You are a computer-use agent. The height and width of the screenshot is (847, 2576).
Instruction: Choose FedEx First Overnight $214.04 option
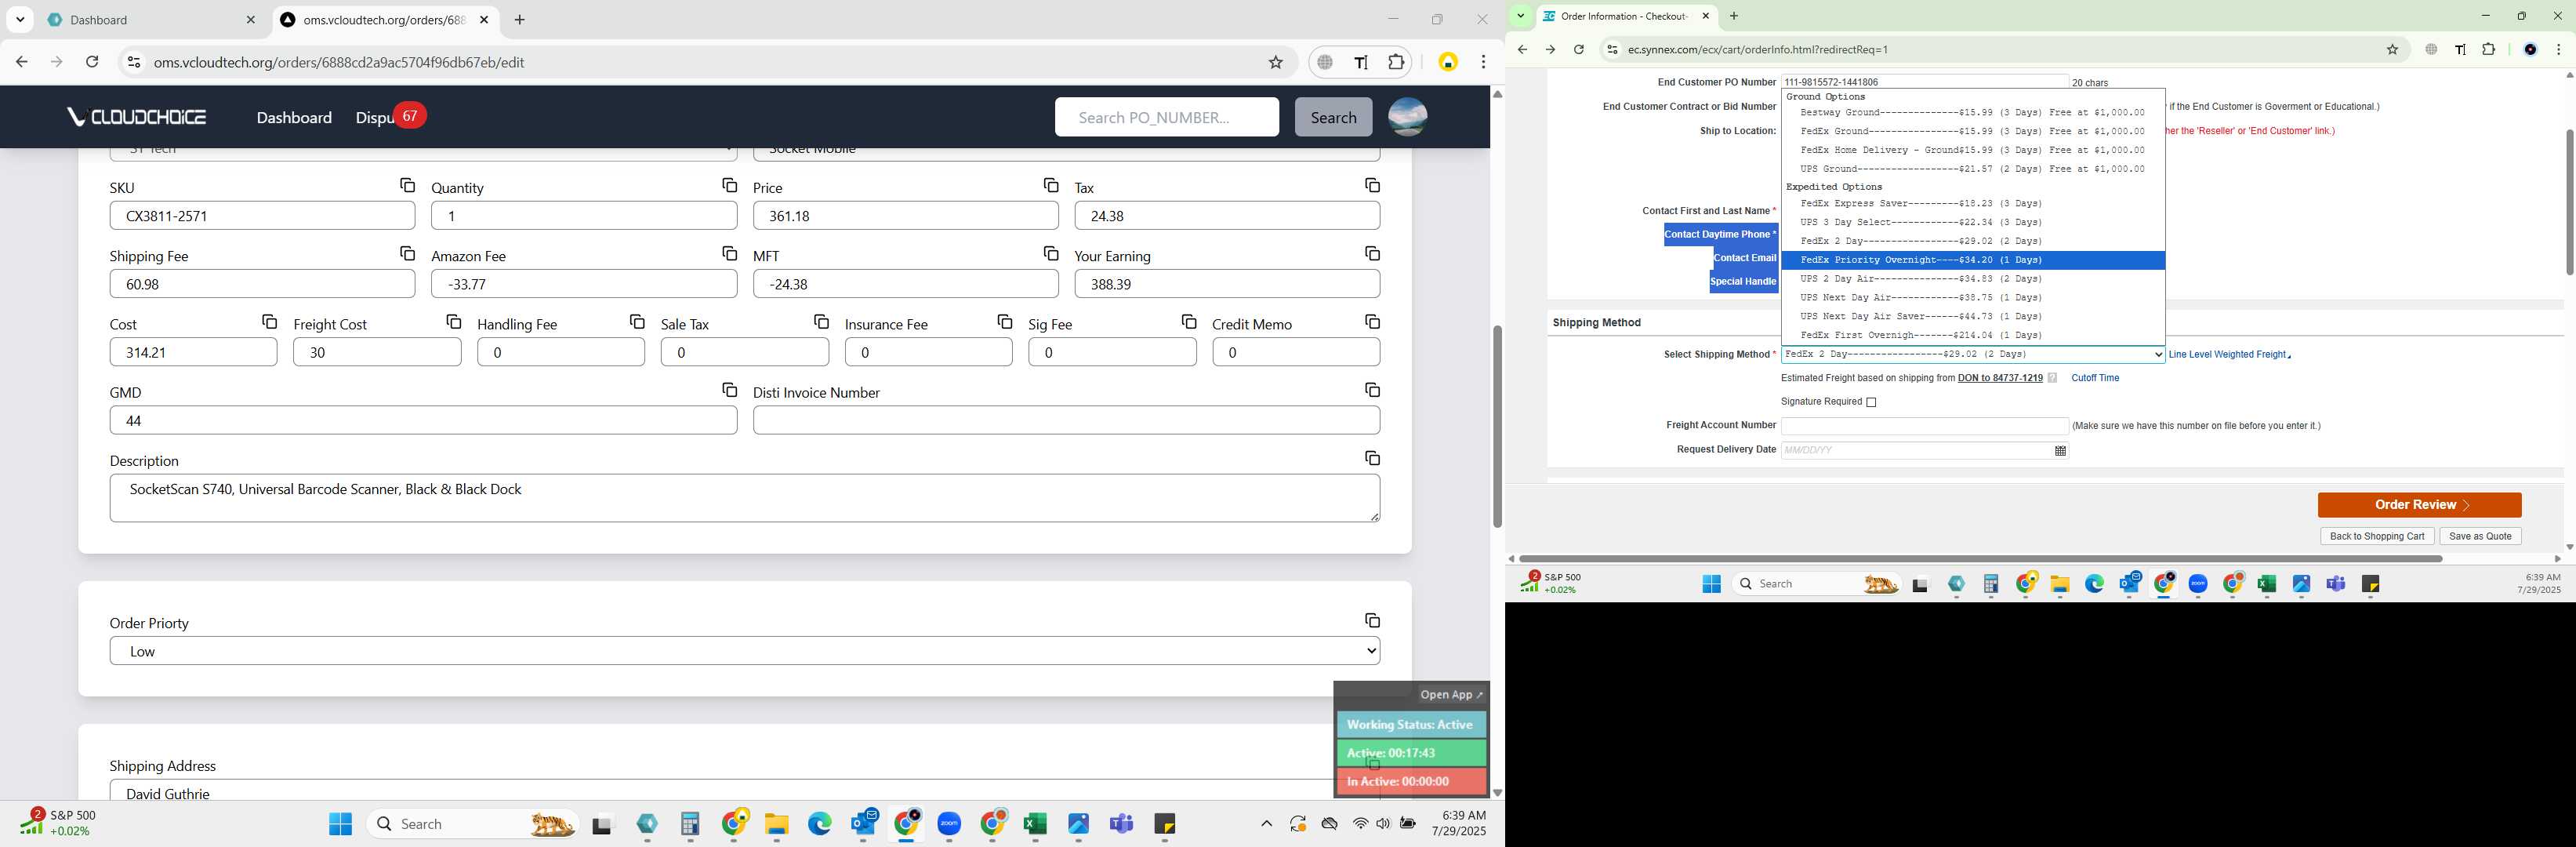(1972, 335)
